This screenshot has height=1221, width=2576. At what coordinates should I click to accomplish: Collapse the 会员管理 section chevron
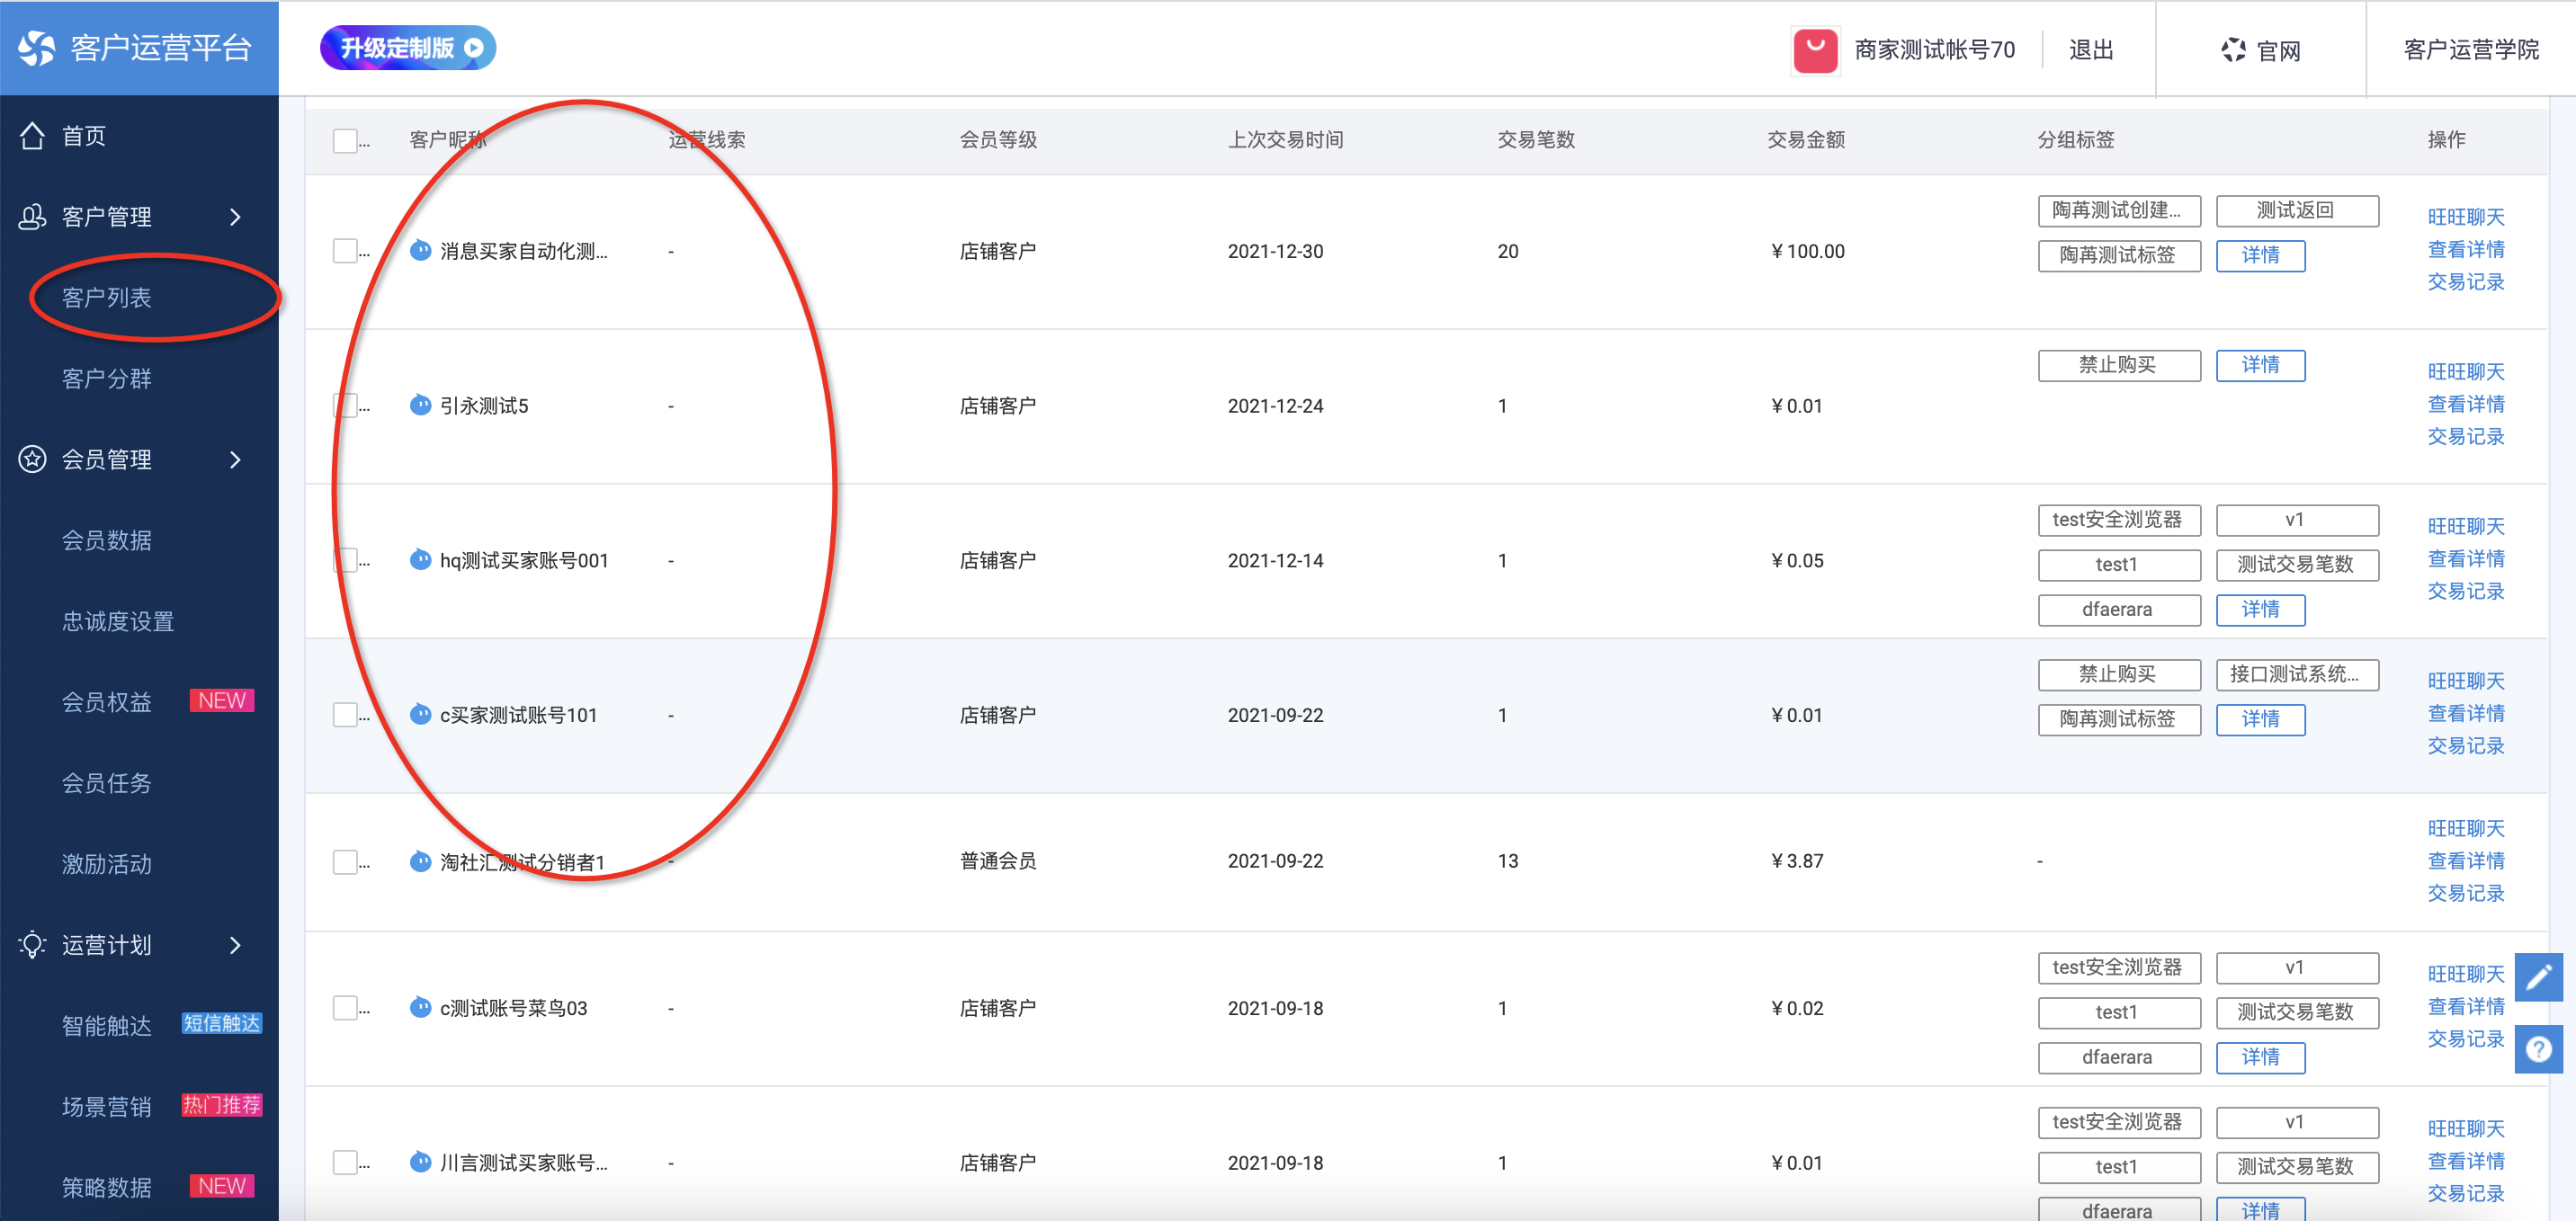236,459
